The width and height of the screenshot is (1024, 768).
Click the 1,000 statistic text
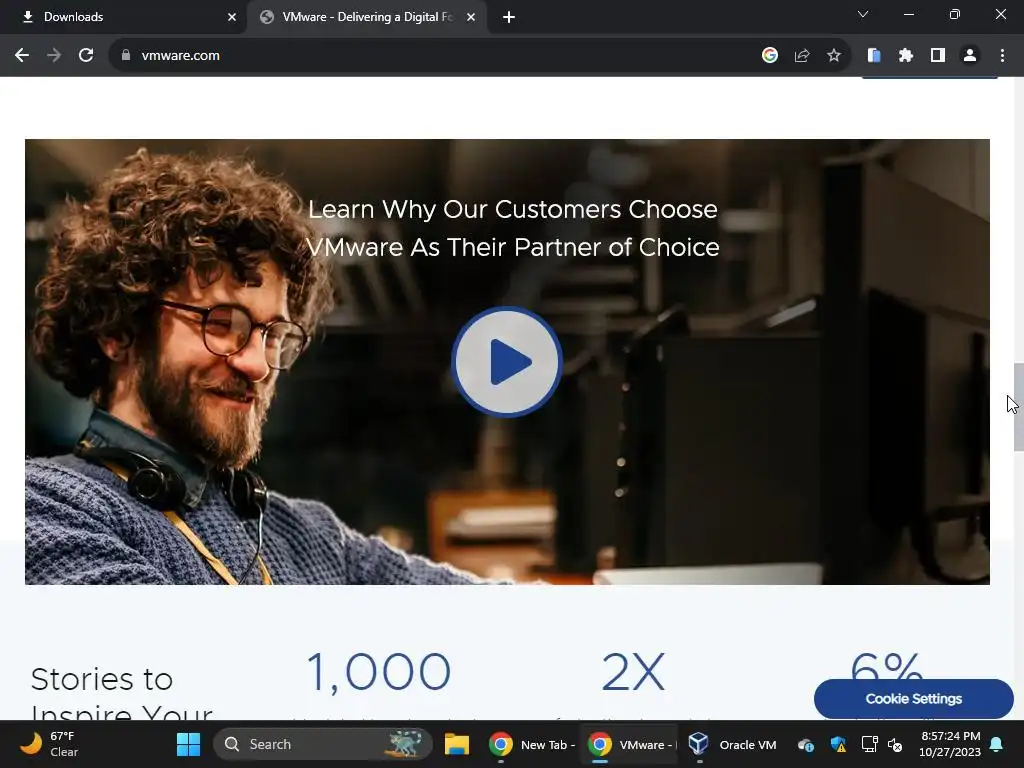[379, 672]
